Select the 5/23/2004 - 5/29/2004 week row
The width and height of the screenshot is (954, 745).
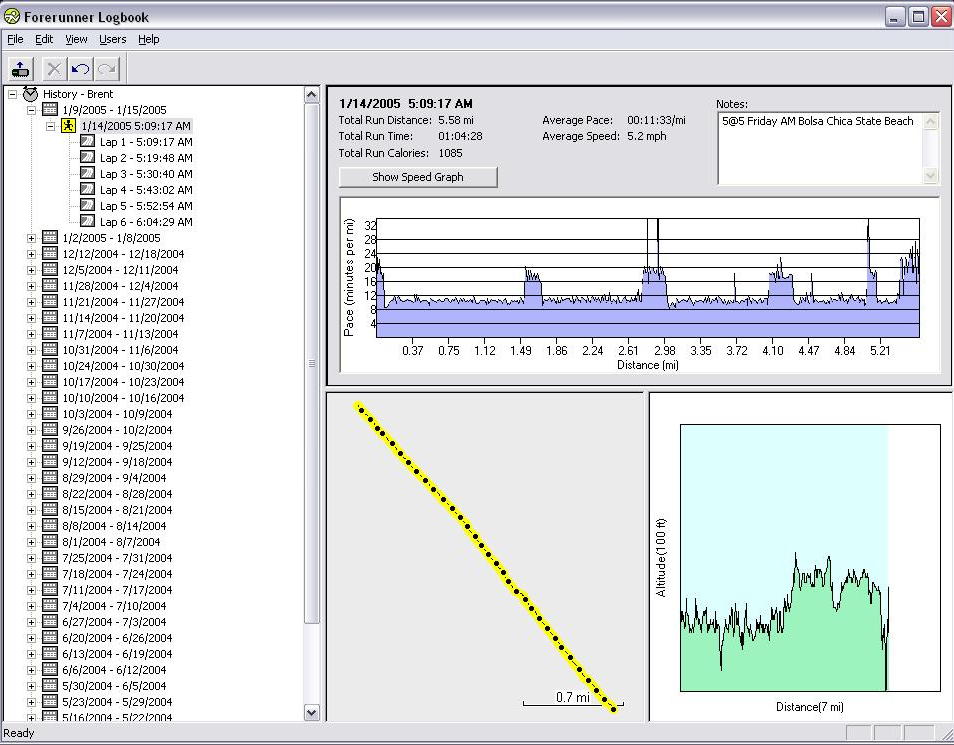[117, 702]
